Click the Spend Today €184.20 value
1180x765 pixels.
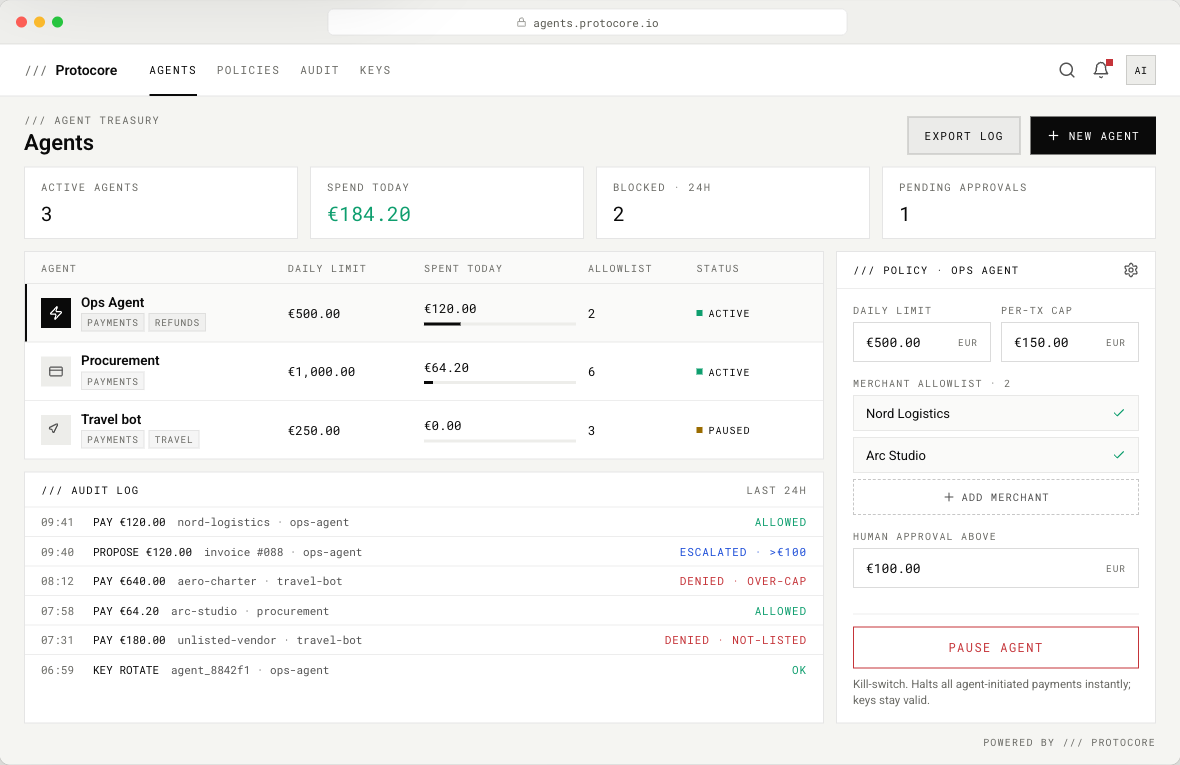(369, 214)
